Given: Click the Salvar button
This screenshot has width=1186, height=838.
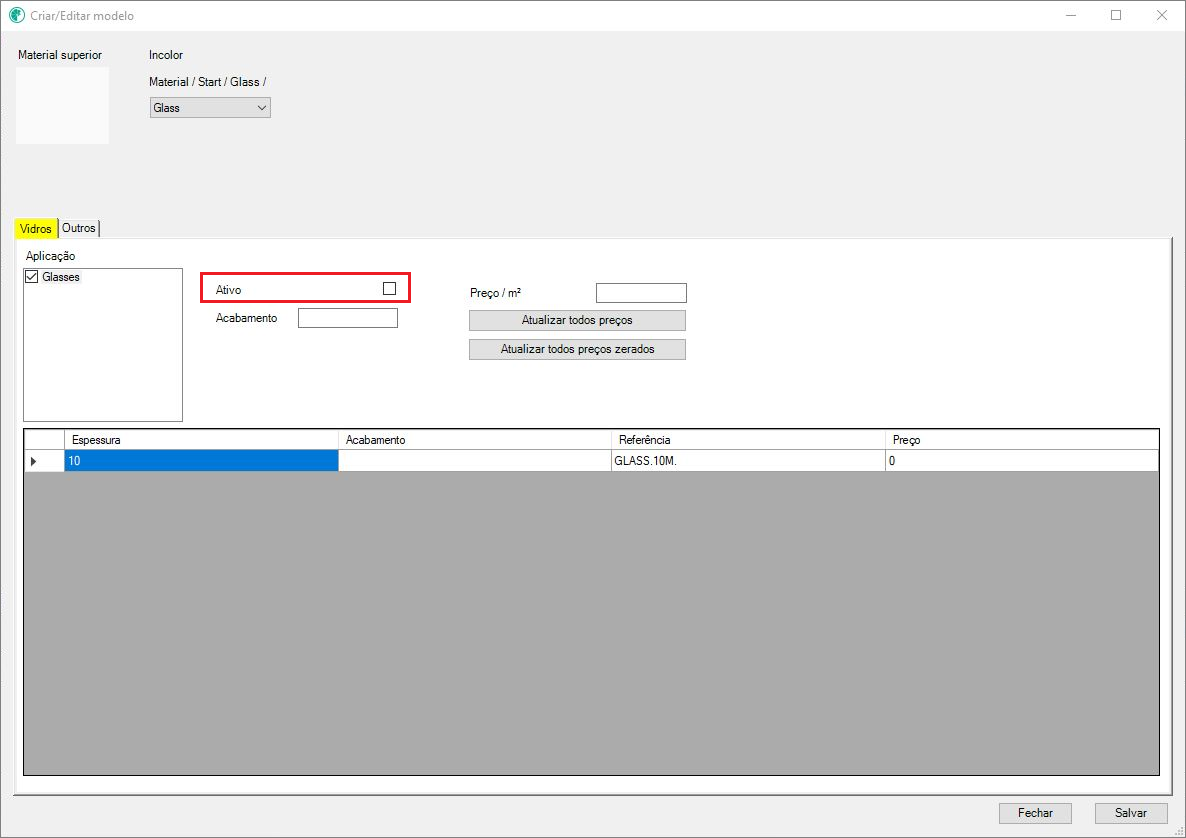Looking at the screenshot, I should pos(1131,813).
